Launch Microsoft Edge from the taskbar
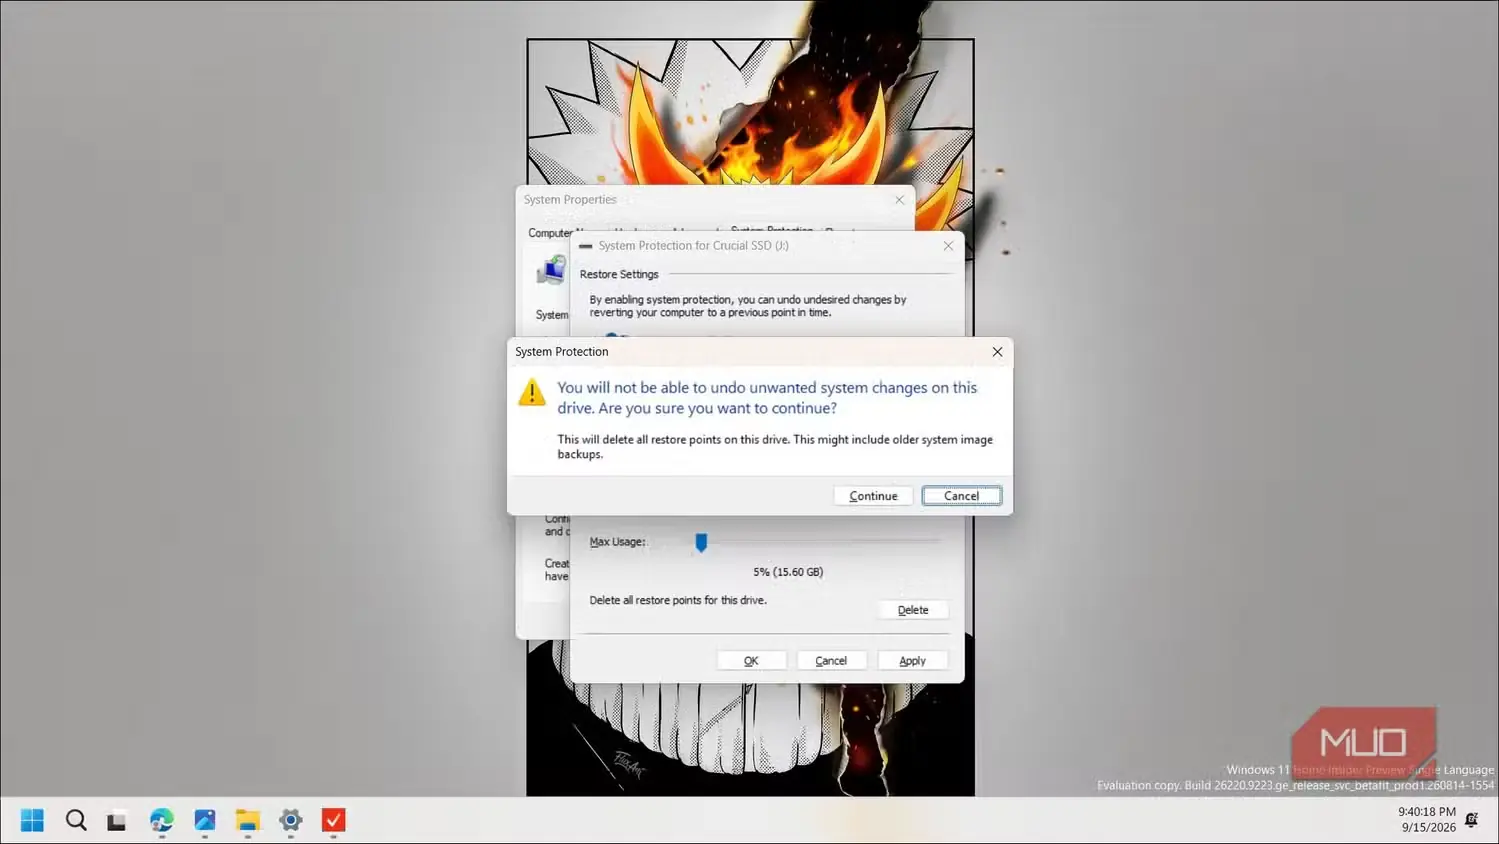This screenshot has height=844, width=1499. pyautogui.click(x=161, y=820)
